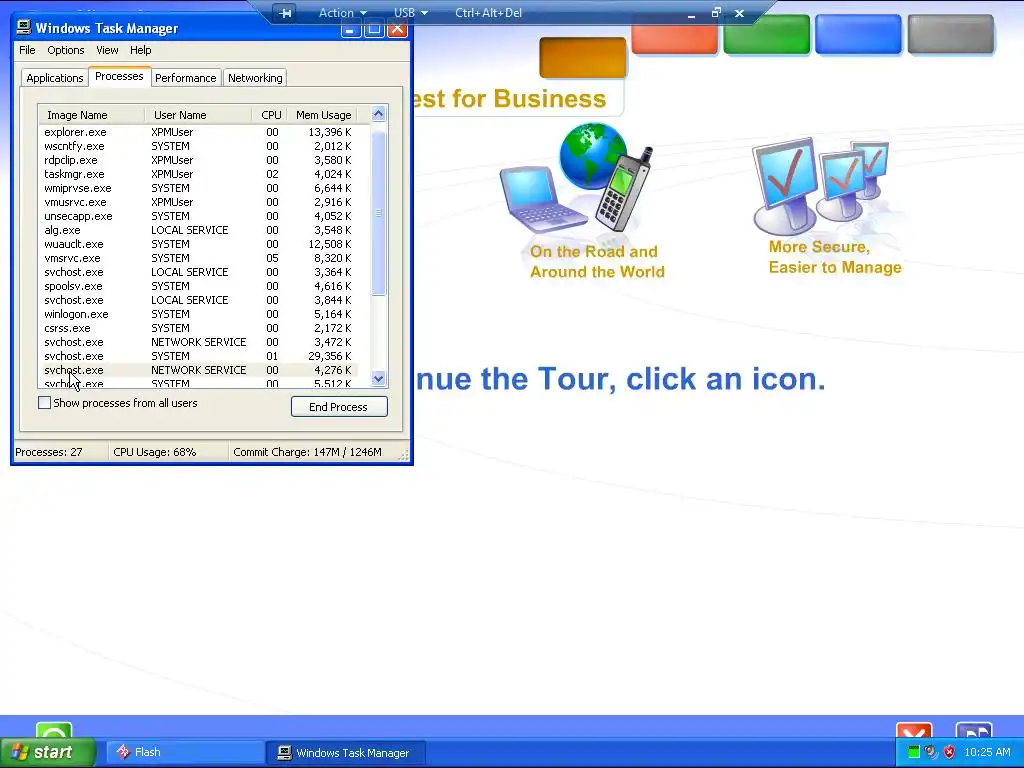Click the process list scrollbar thumb
This screenshot has width=1024, height=768.
point(378,212)
